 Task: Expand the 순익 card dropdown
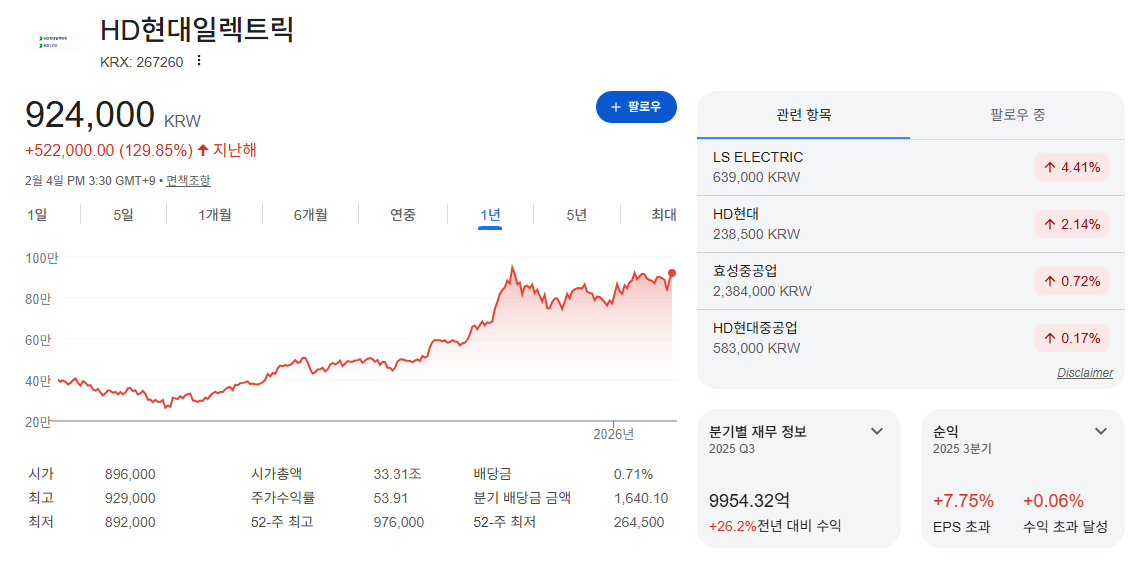[x=1100, y=432]
